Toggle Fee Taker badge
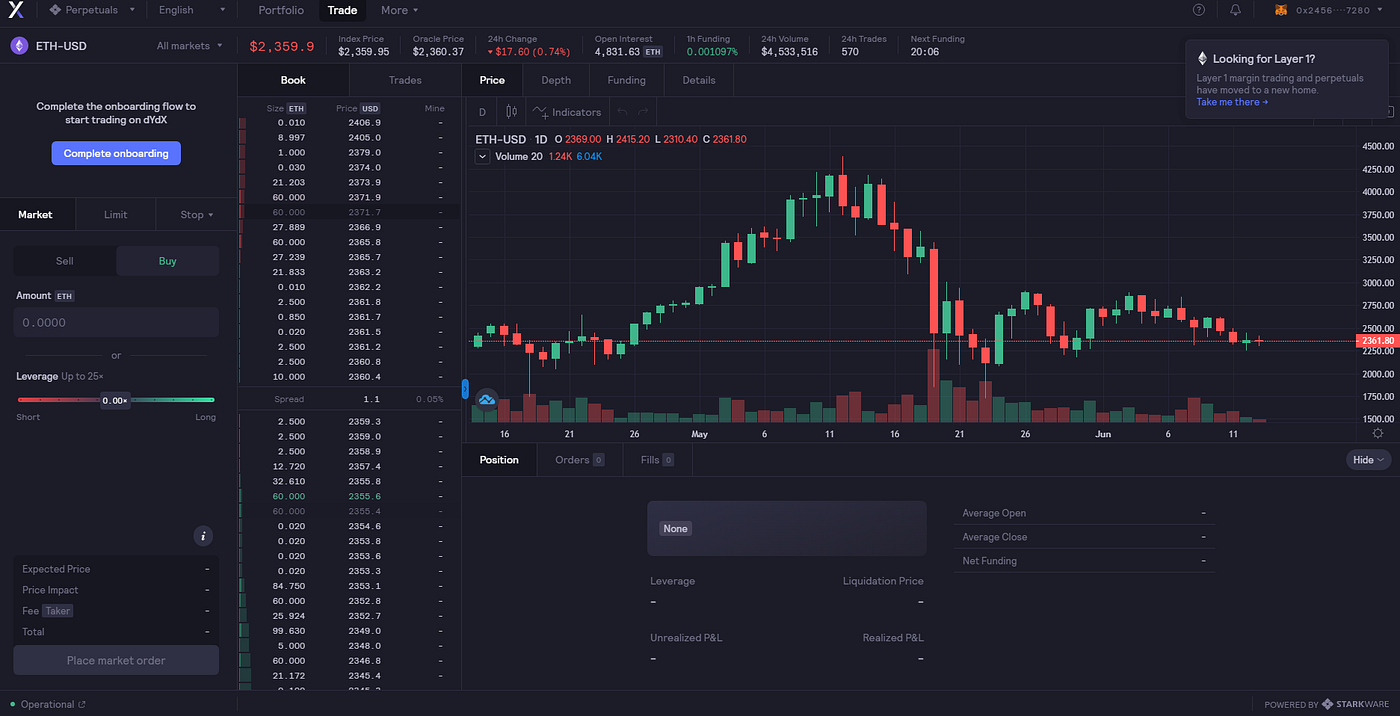1400x716 pixels. pos(58,611)
